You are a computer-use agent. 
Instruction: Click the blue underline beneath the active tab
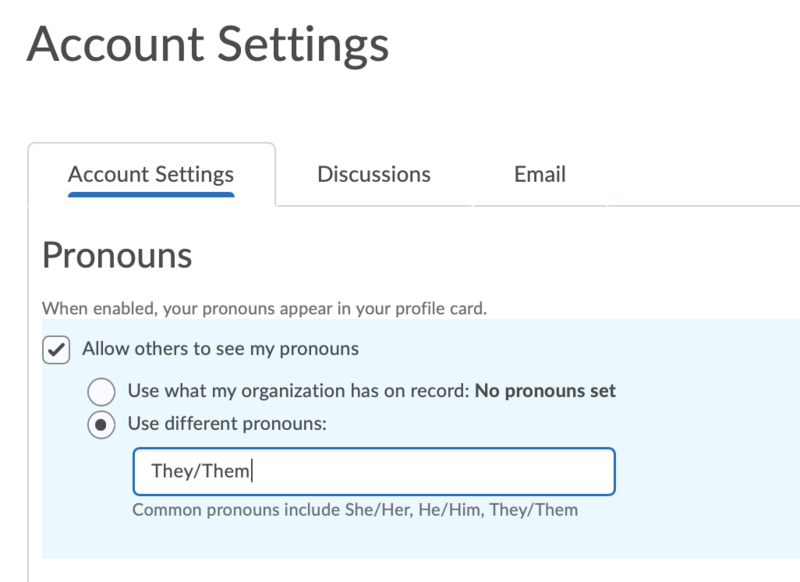(151, 194)
